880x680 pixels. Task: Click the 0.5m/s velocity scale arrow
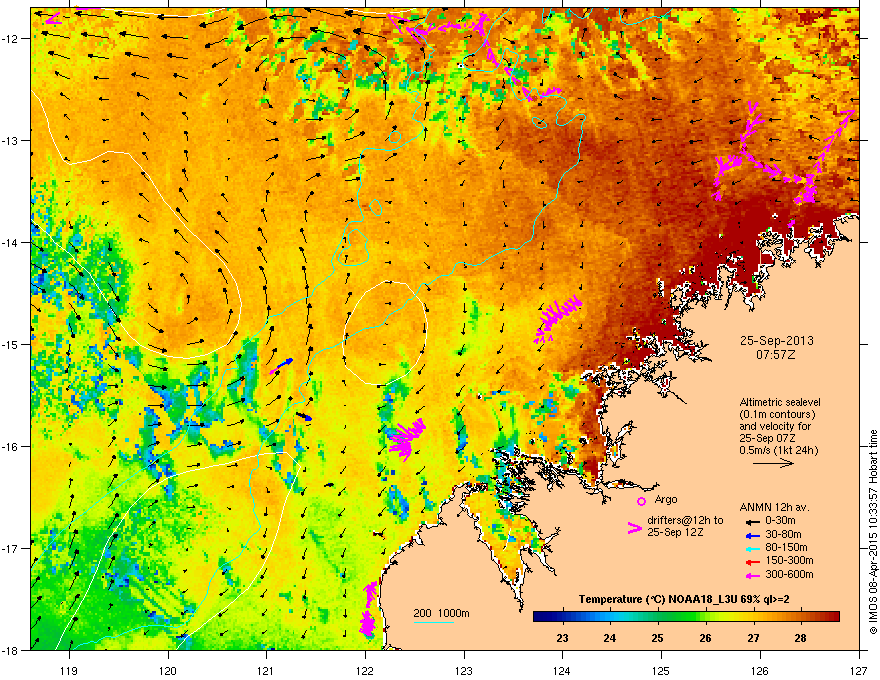(x=773, y=463)
